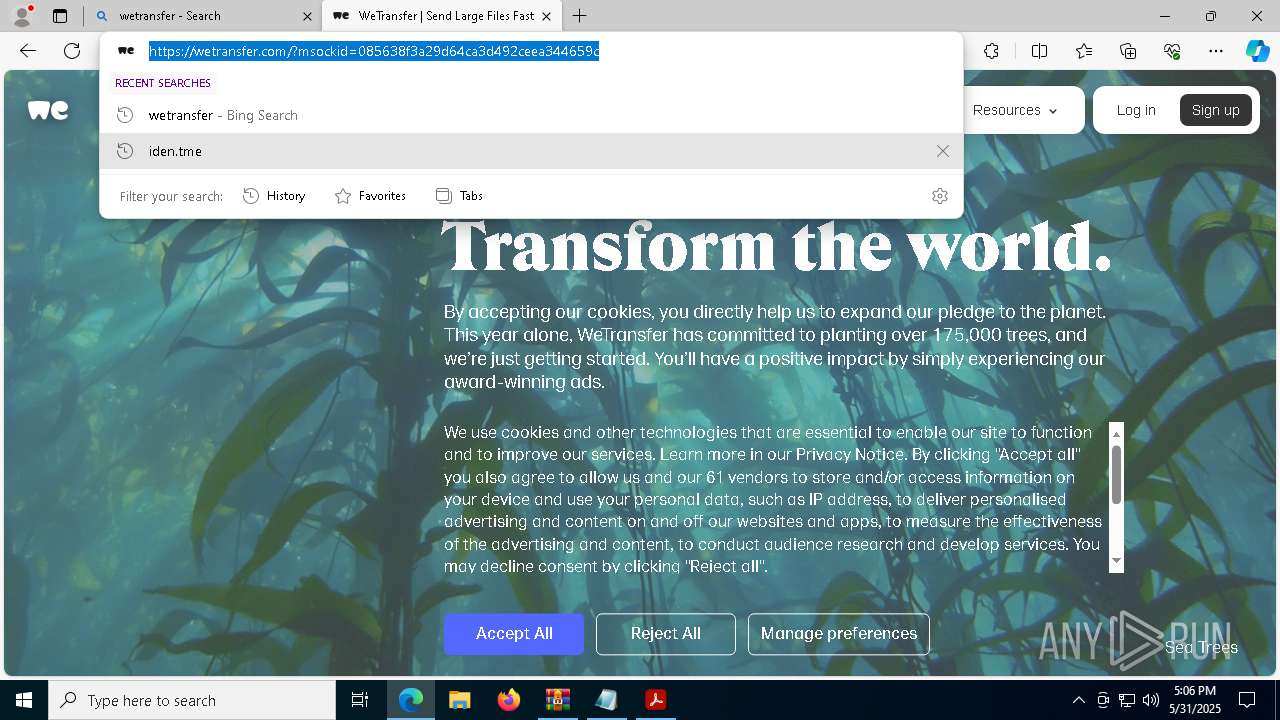The image size is (1280, 720).
Task: Open the Edge profile avatar
Action: [22, 16]
